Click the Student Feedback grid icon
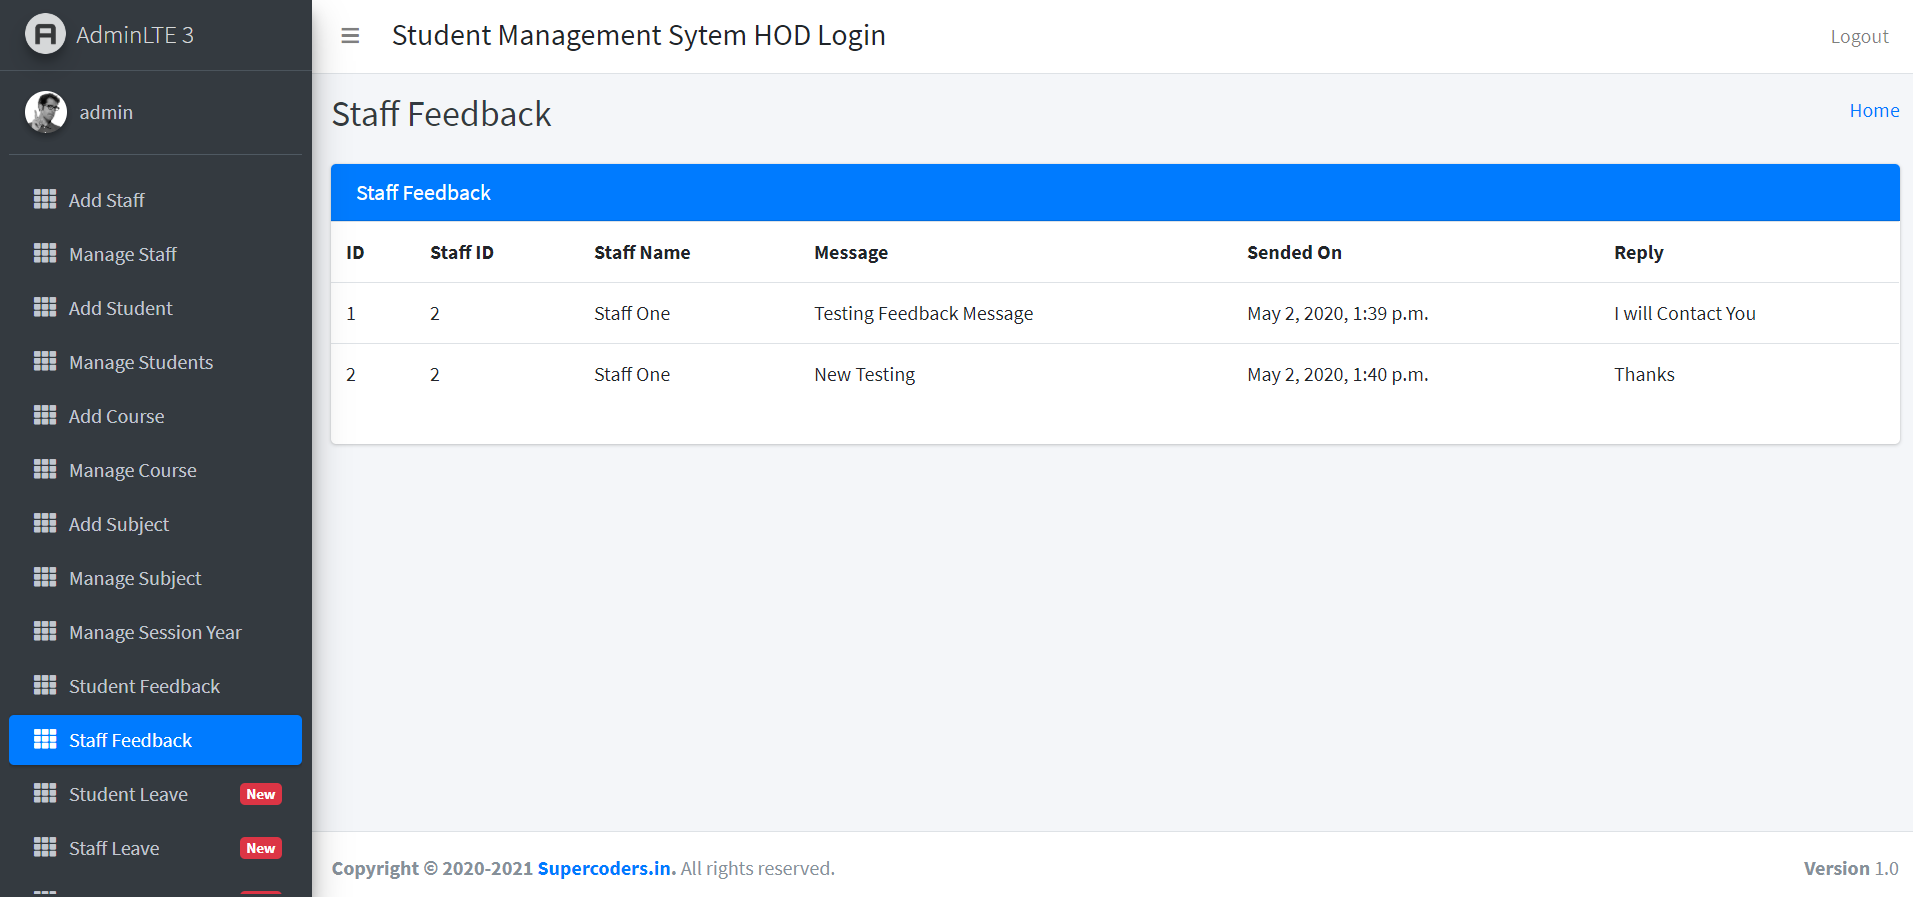Image resolution: width=1913 pixels, height=897 pixels. pos(45,685)
